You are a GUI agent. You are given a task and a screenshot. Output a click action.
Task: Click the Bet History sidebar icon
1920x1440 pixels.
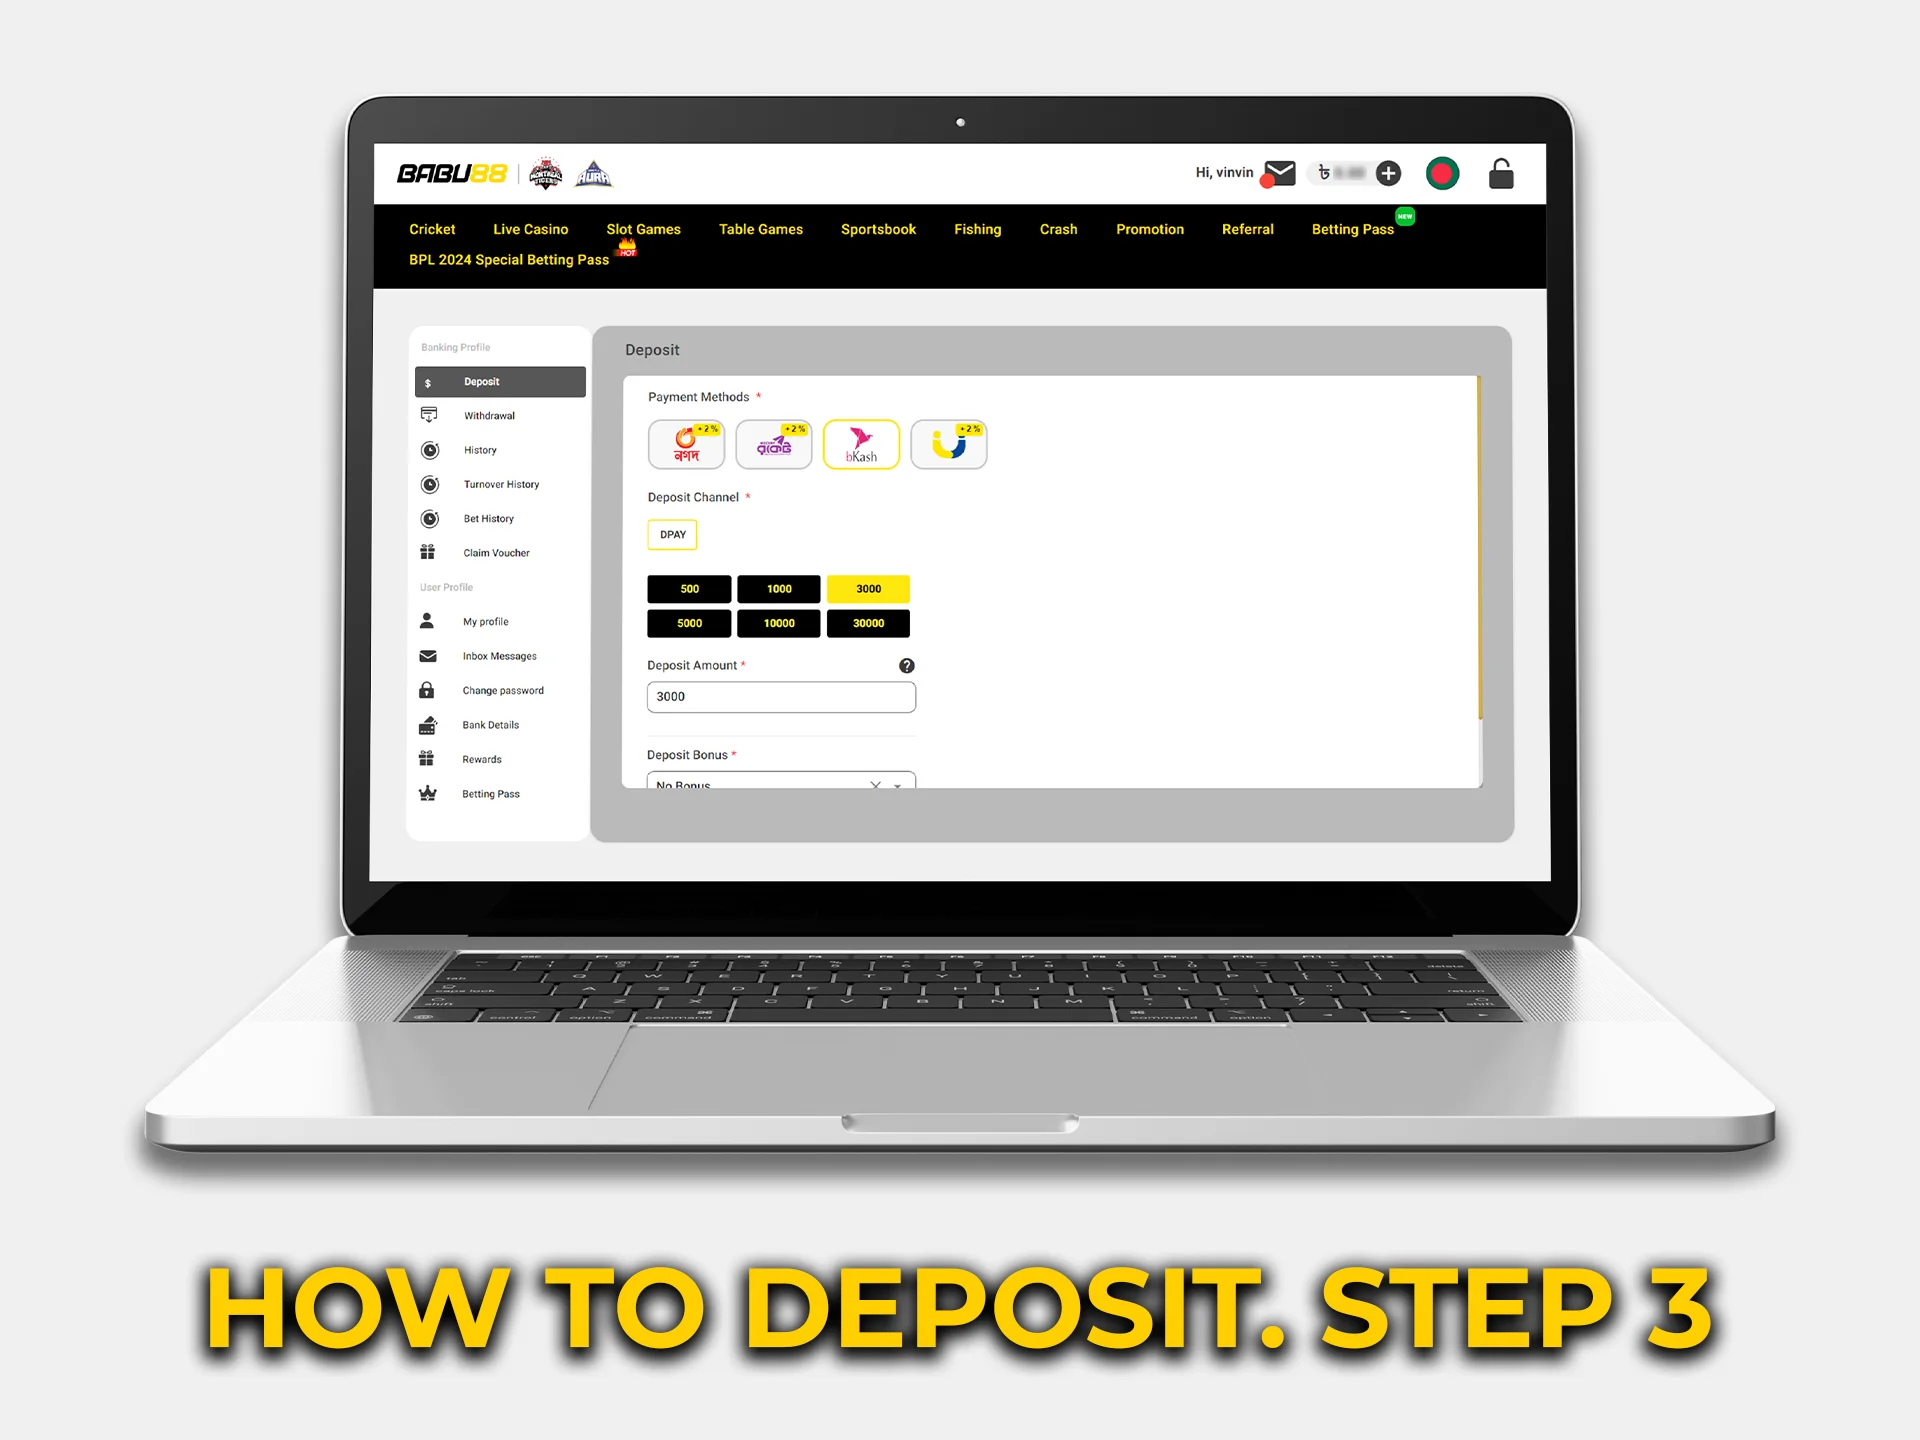[431, 519]
